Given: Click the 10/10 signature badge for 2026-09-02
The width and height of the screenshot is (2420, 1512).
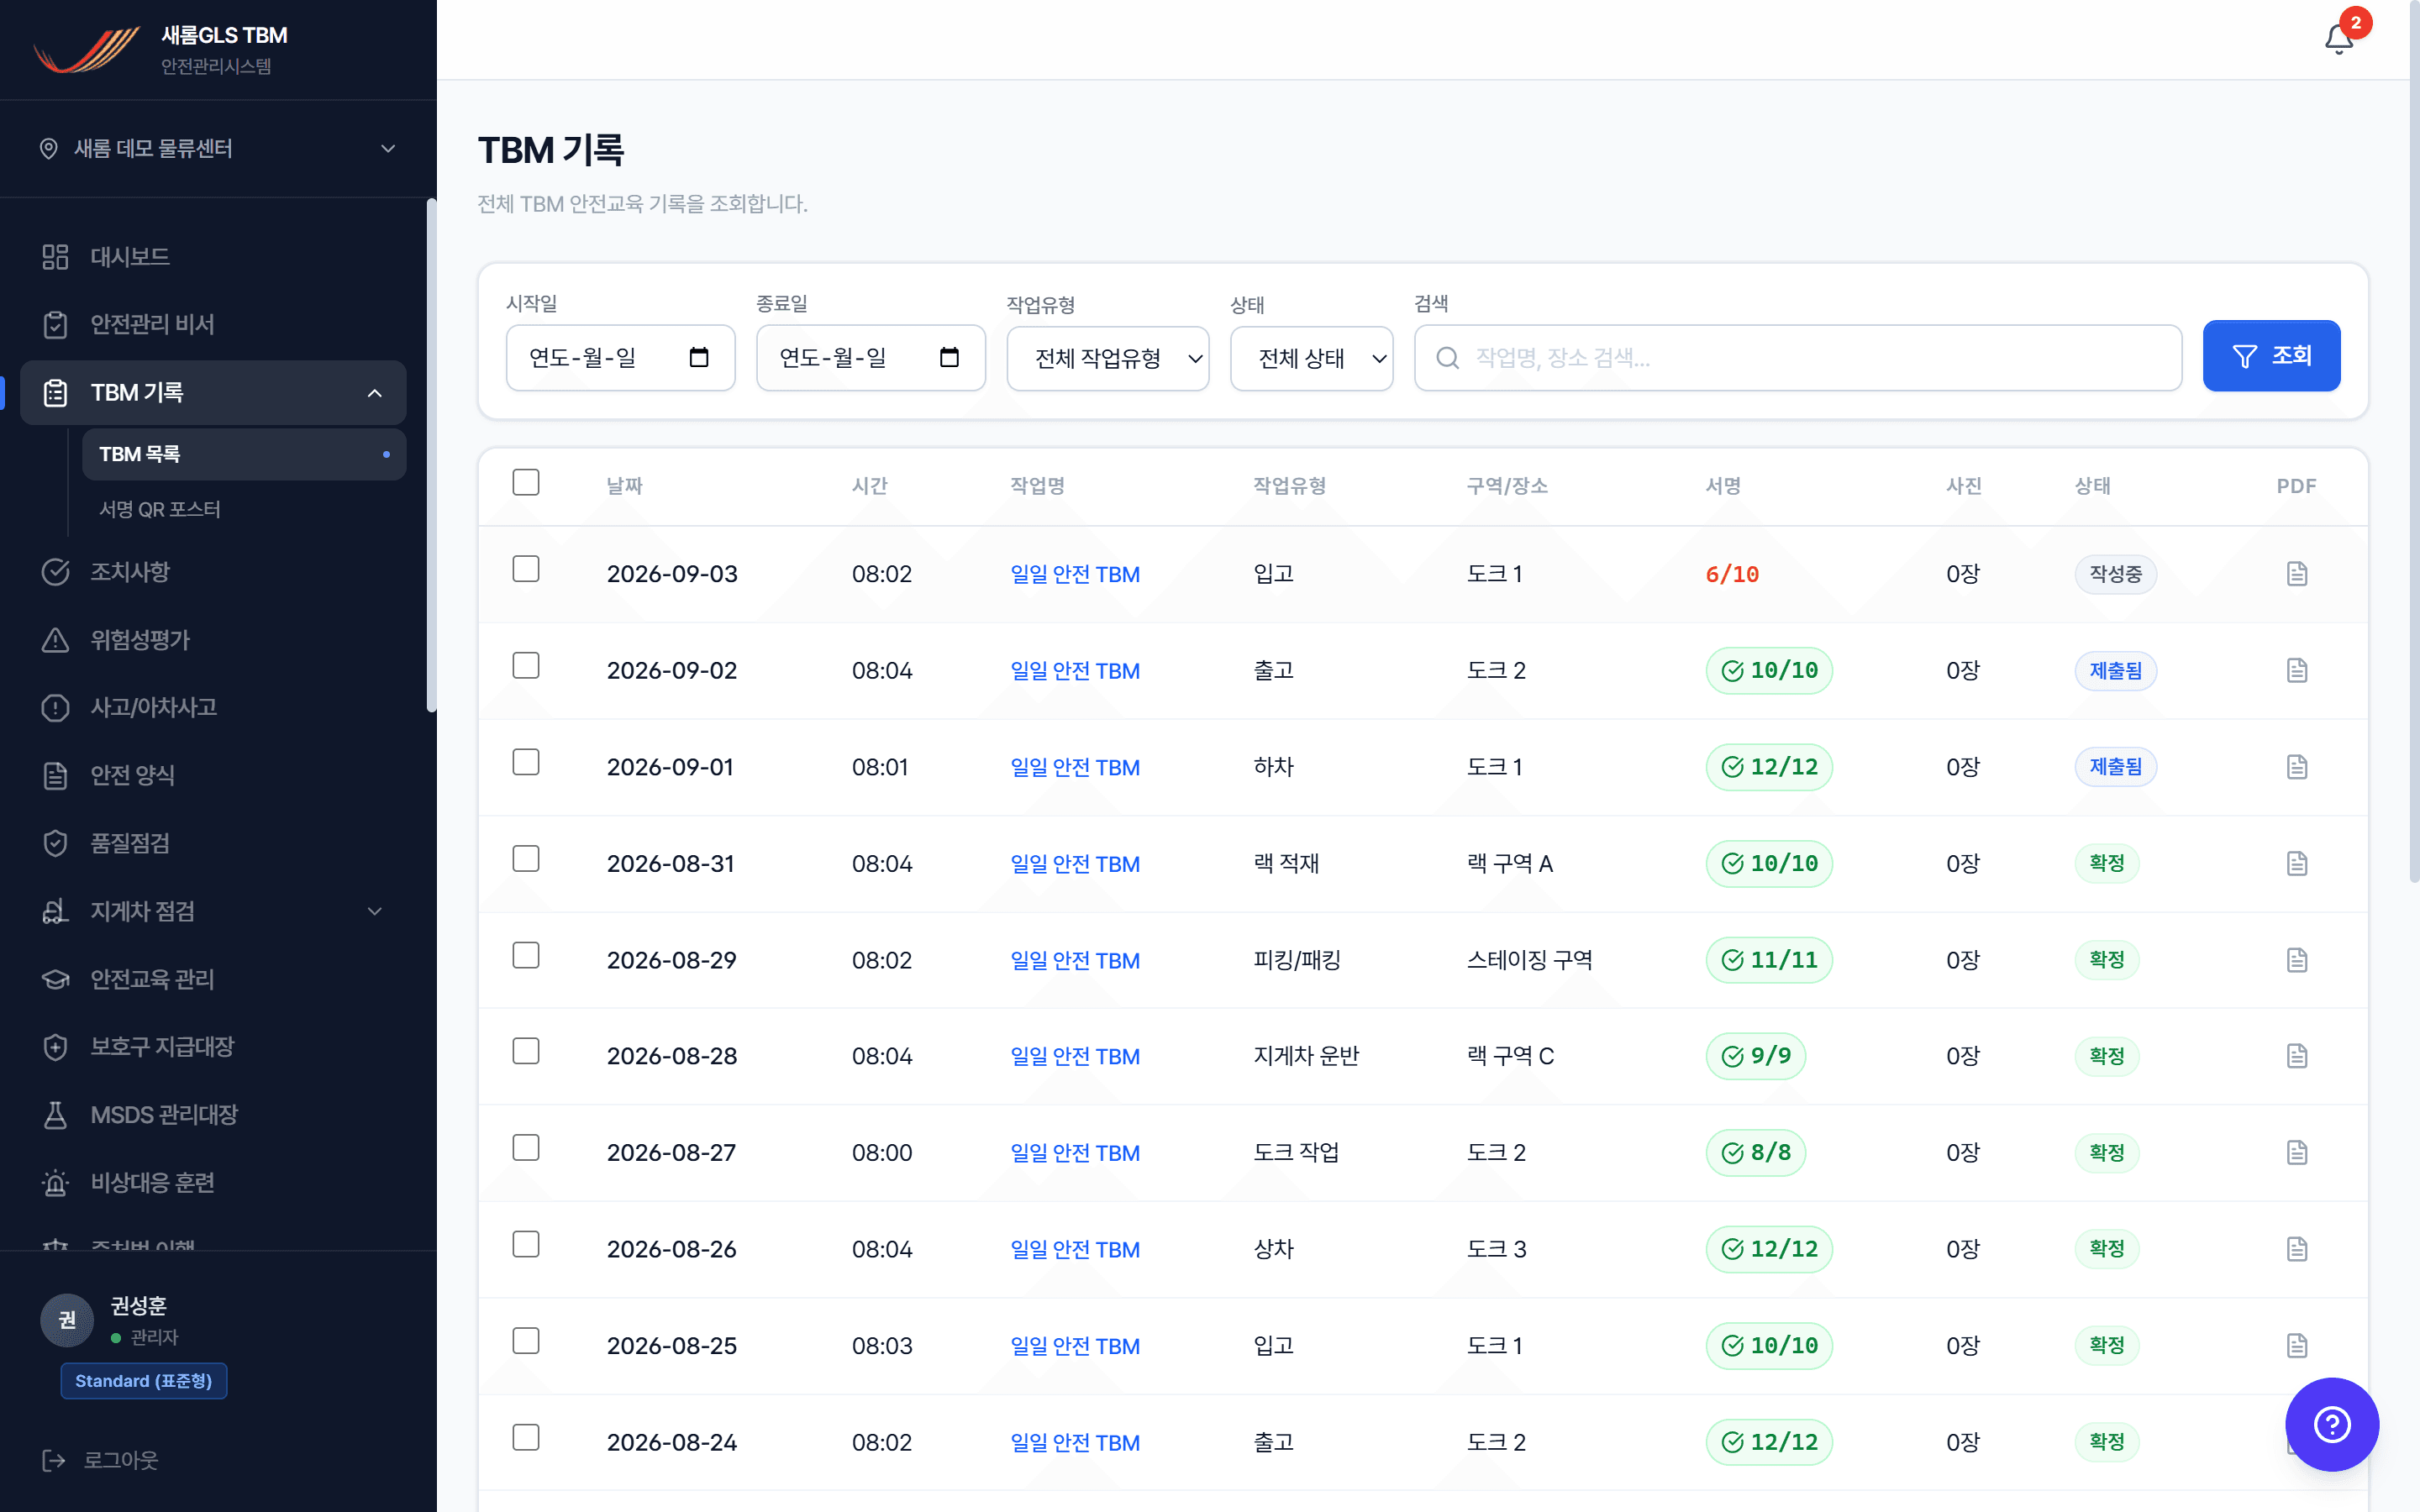Looking at the screenshot, I should pos(1769,670).
